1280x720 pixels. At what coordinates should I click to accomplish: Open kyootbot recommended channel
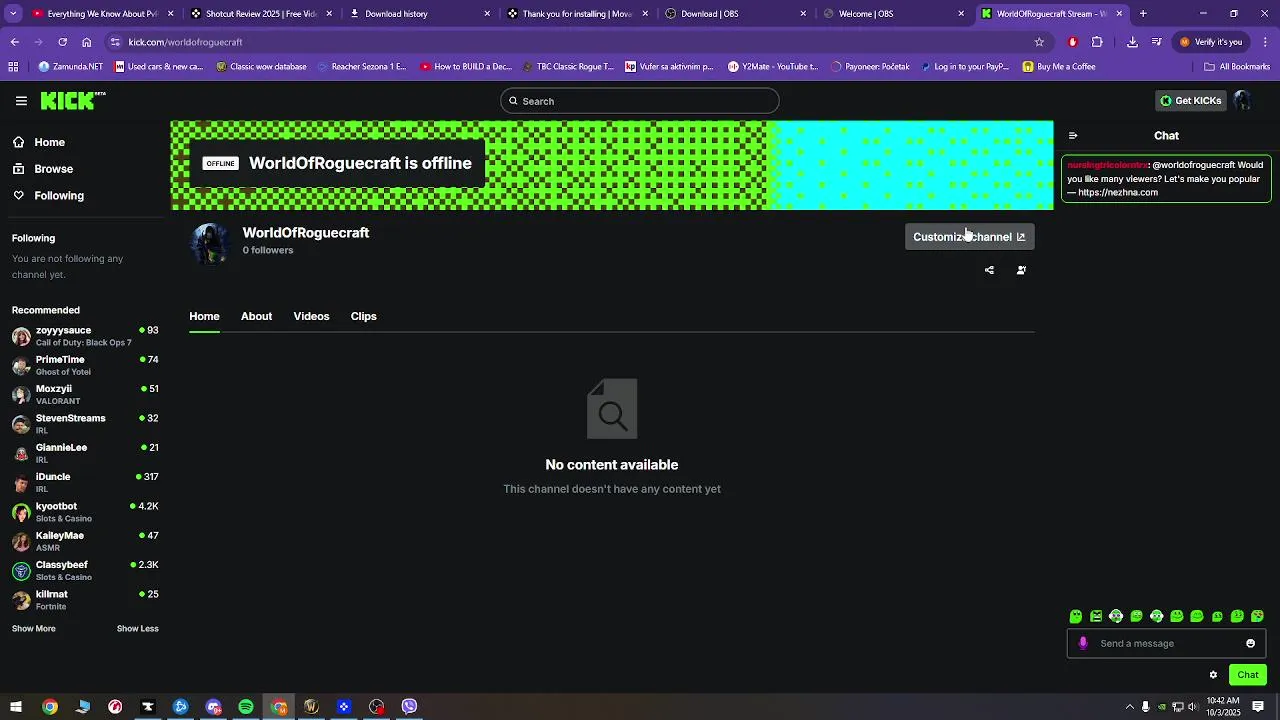pyautogui.click(x=85, y=512)
